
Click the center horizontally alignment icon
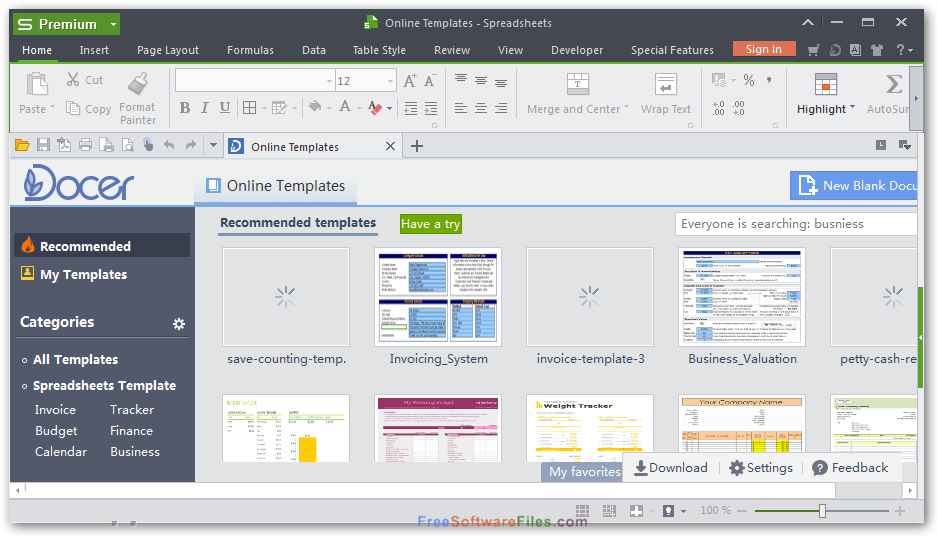tap(481, 108)
